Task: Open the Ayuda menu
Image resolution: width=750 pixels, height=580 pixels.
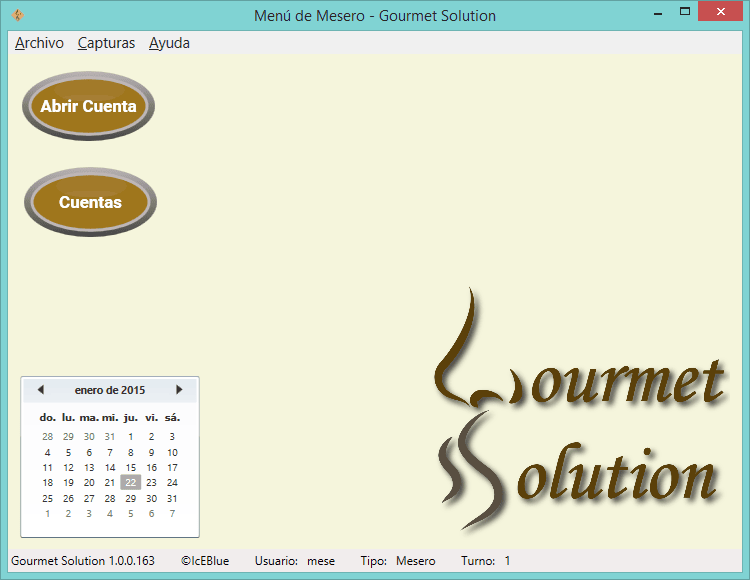Action: click(x=169, y=43)
